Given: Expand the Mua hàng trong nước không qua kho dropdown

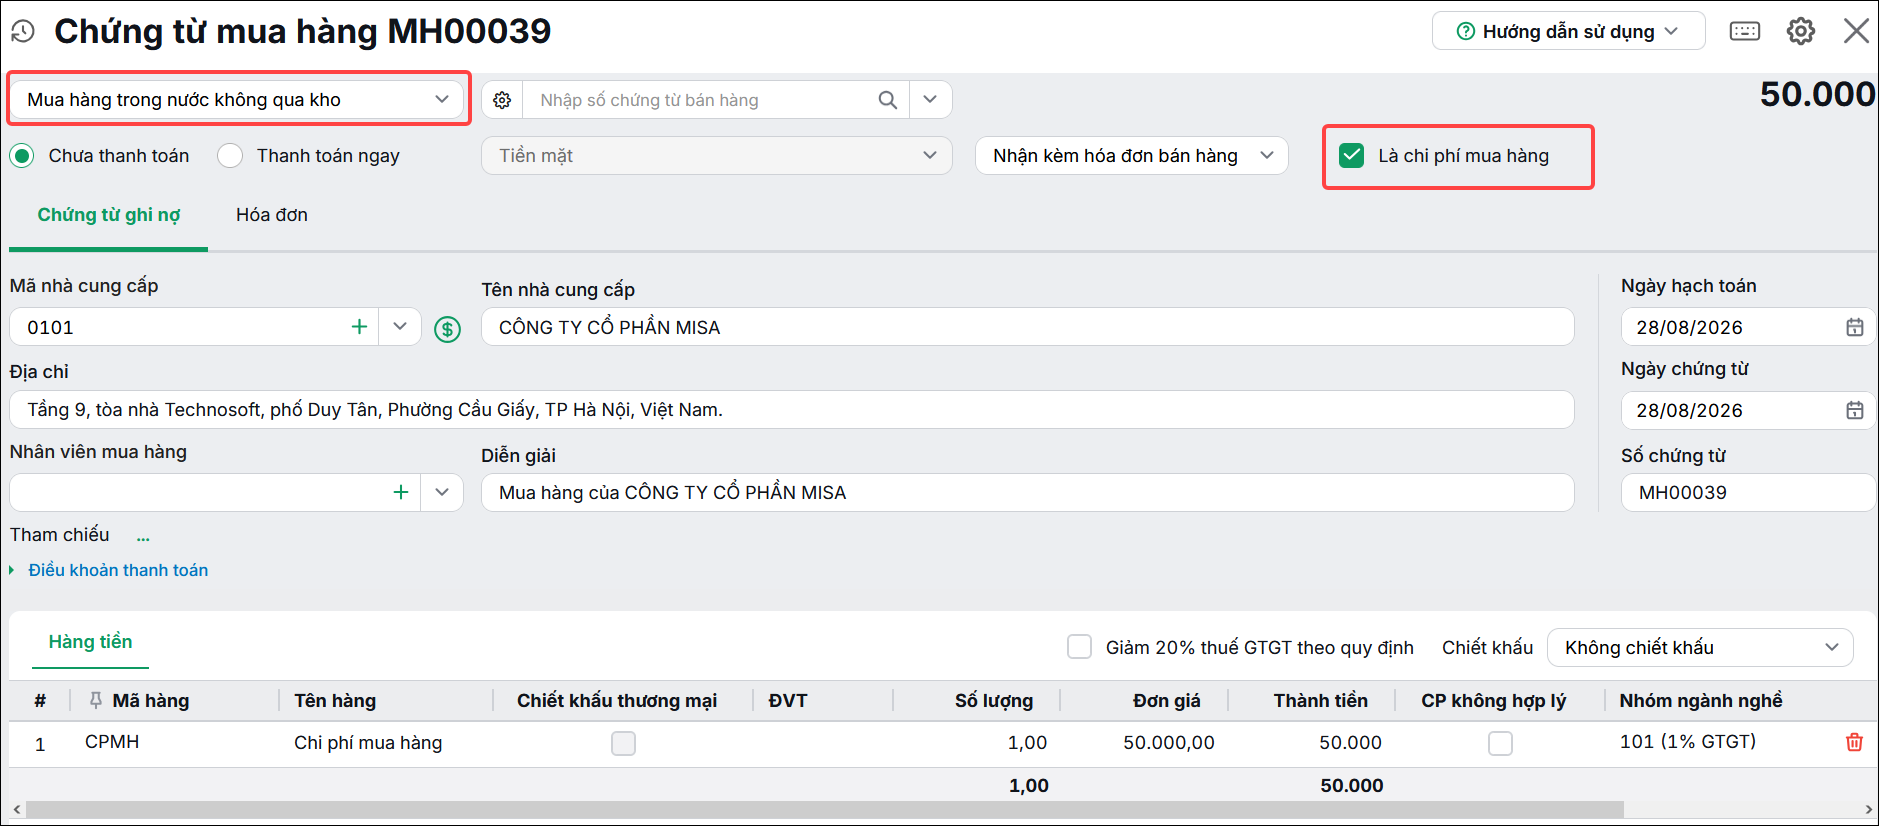Looking at the screenshot, I should coord(238,99).
